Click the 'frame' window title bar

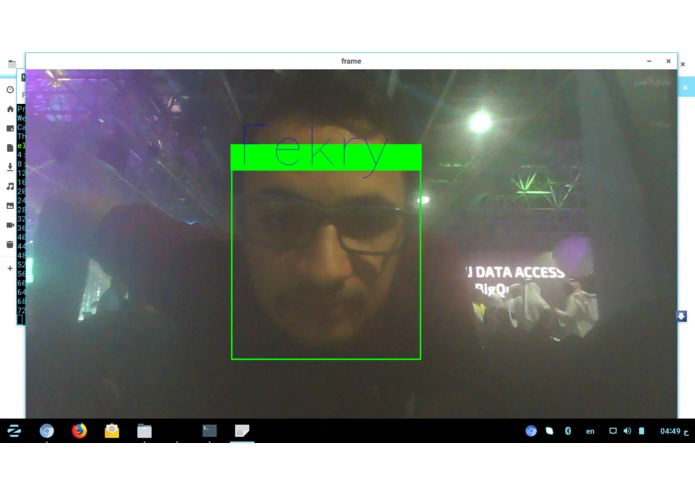click(351, 61)
